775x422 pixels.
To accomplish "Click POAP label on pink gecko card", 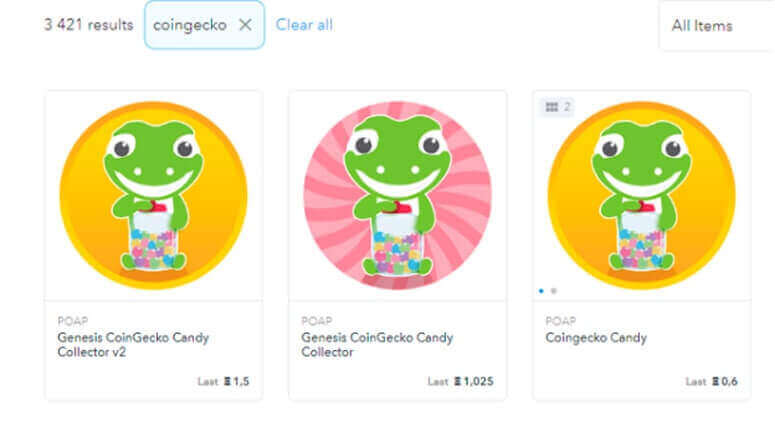I will point(316,321).
